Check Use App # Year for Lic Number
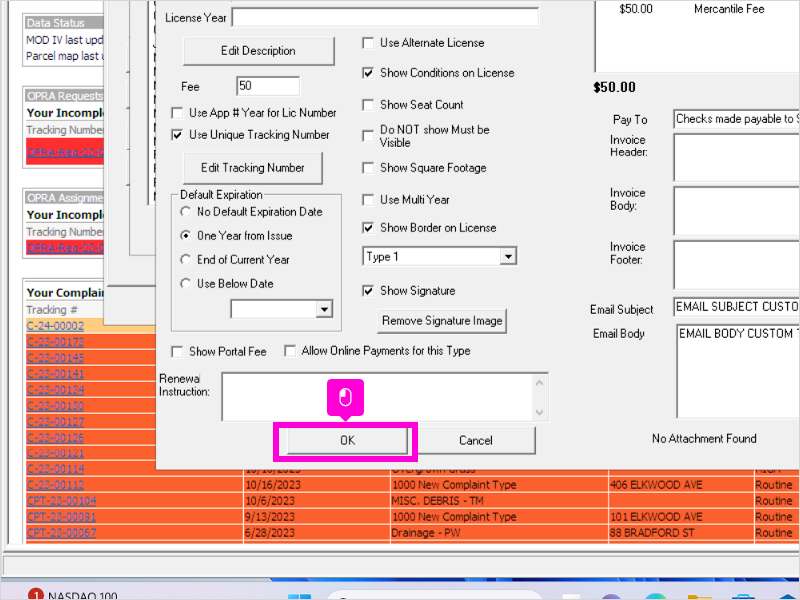 point(177,113)
